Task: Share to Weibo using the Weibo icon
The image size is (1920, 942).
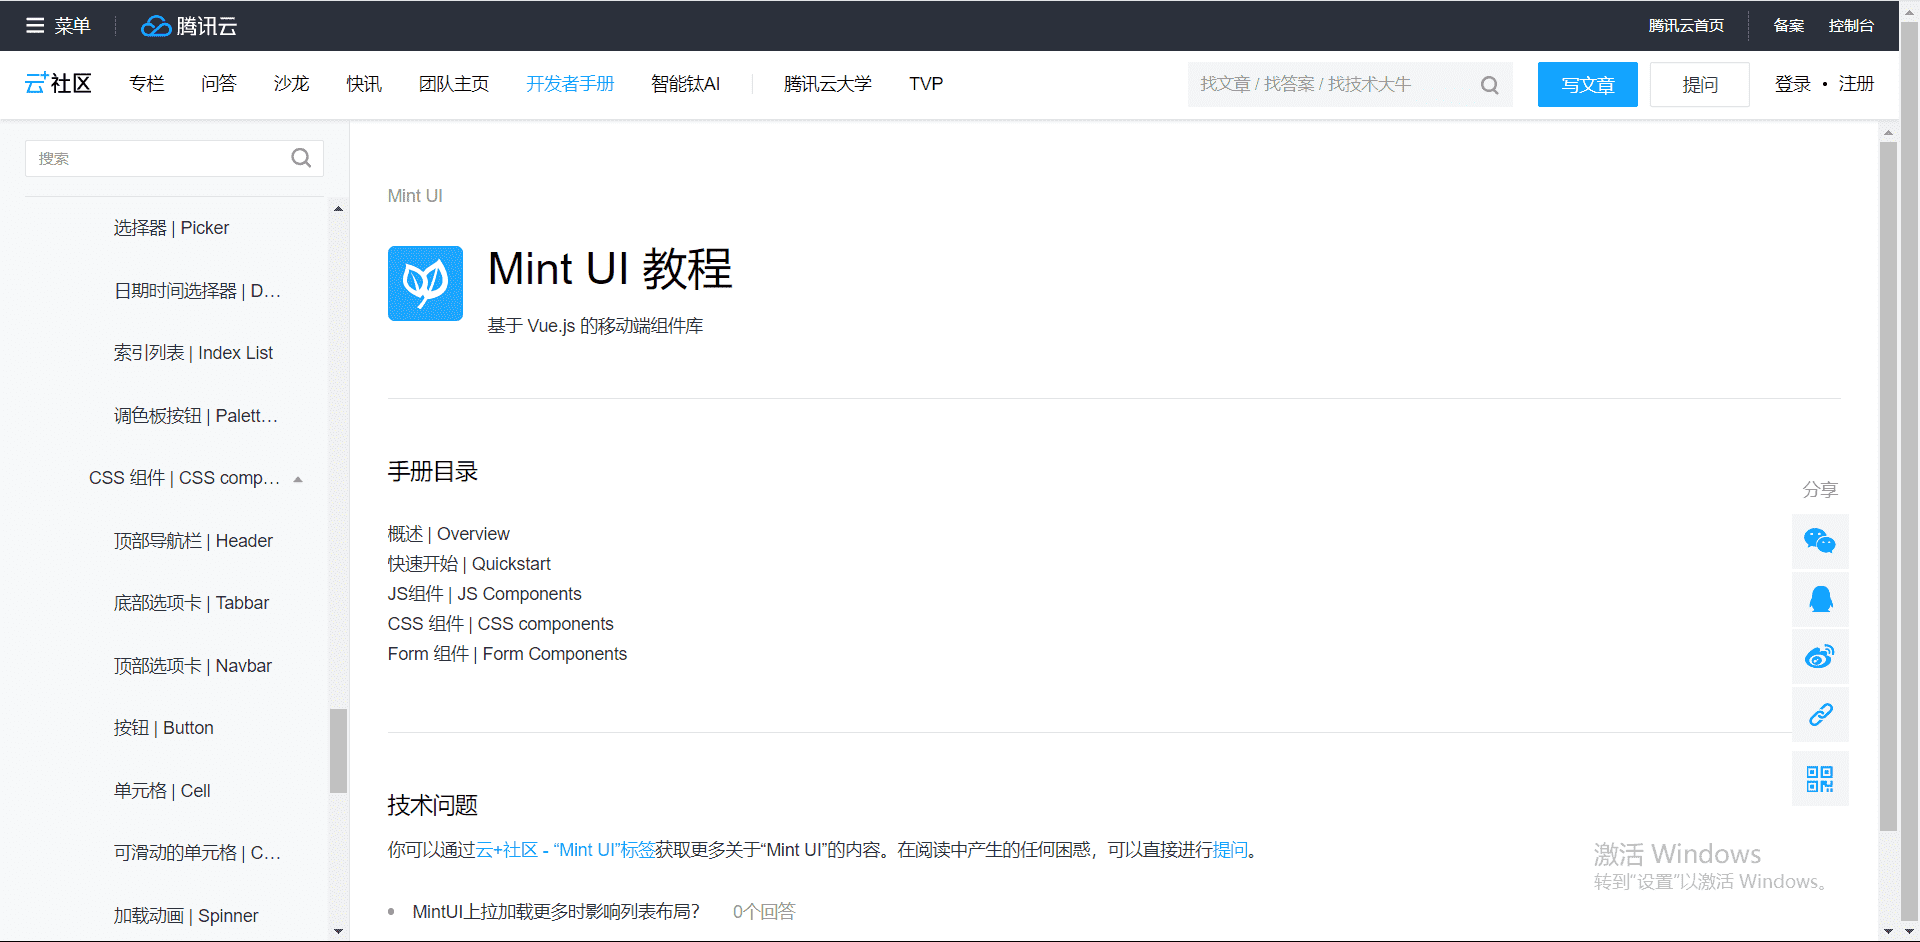Action: click(x=1820, y=657)
